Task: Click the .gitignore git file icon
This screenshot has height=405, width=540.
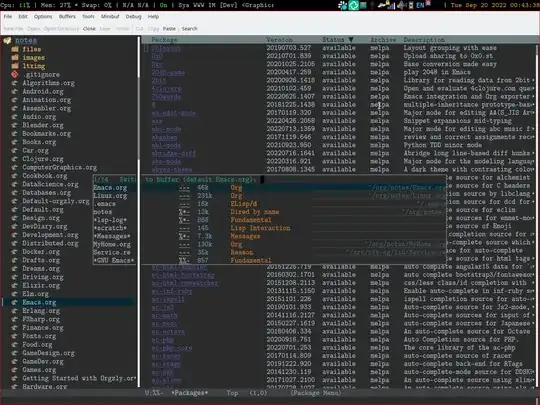Action: tap(15, 74)
